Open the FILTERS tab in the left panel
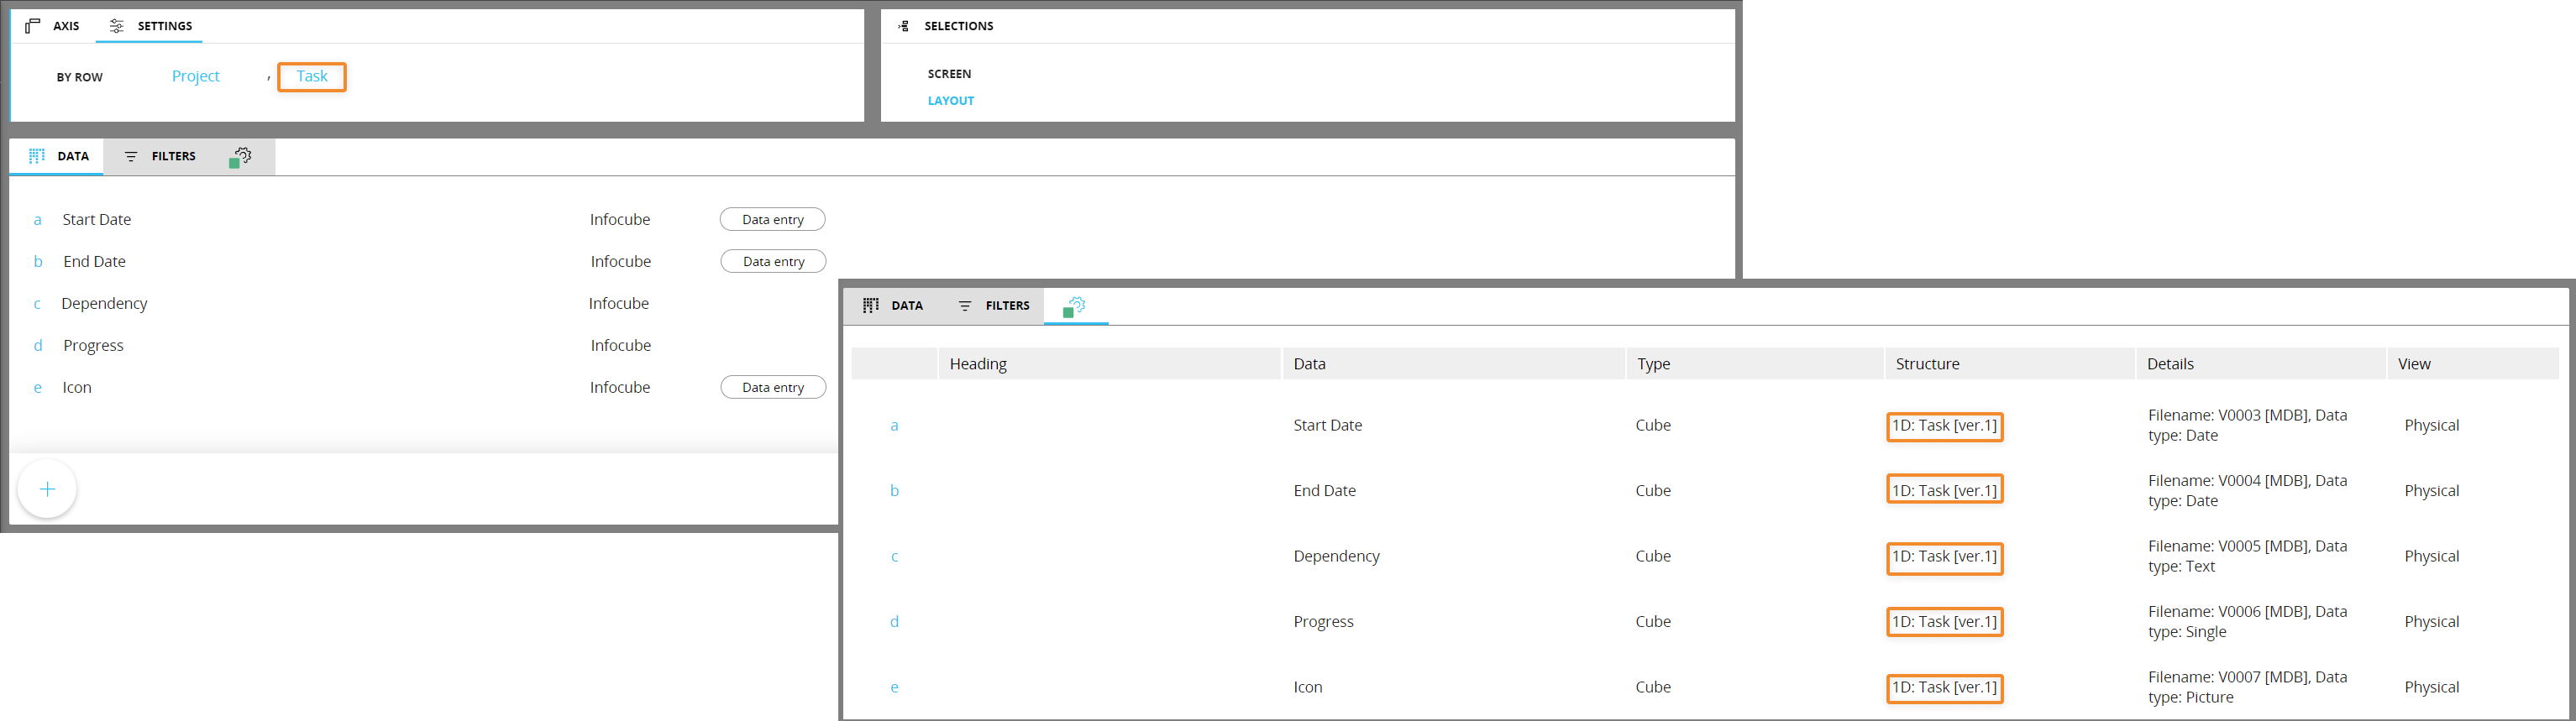This screenshot has width=2576, height=721. tap(160, 156)
